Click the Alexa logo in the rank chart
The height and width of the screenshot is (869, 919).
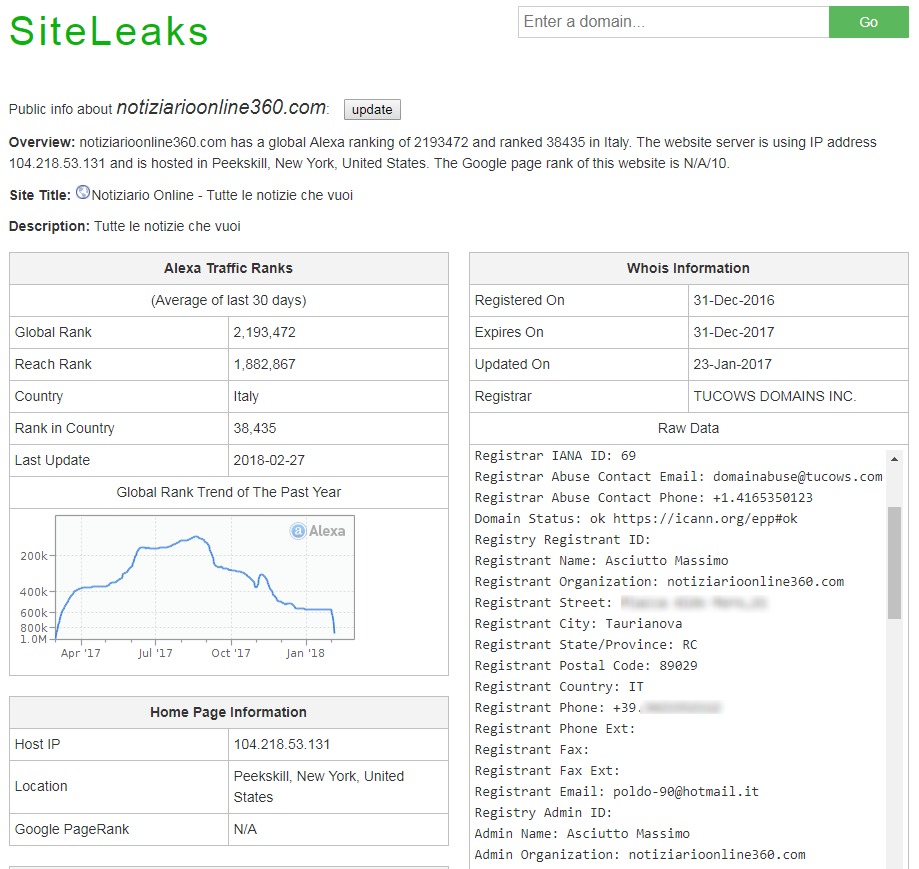[x=318, y=531]
